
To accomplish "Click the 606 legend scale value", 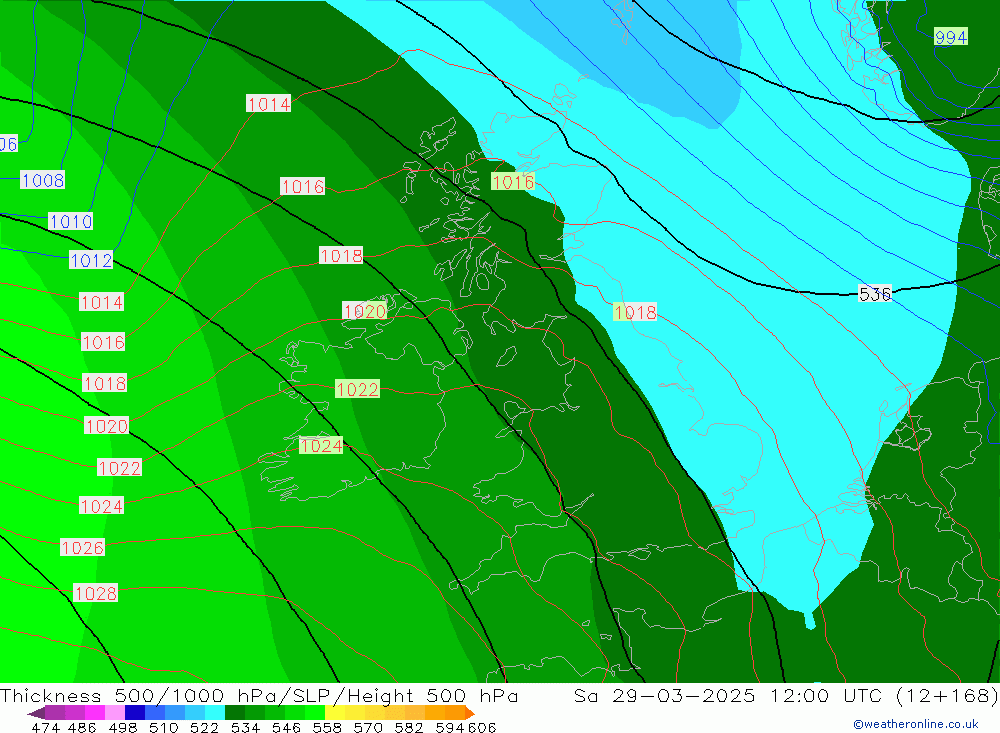I will click(x=482, y=728).
